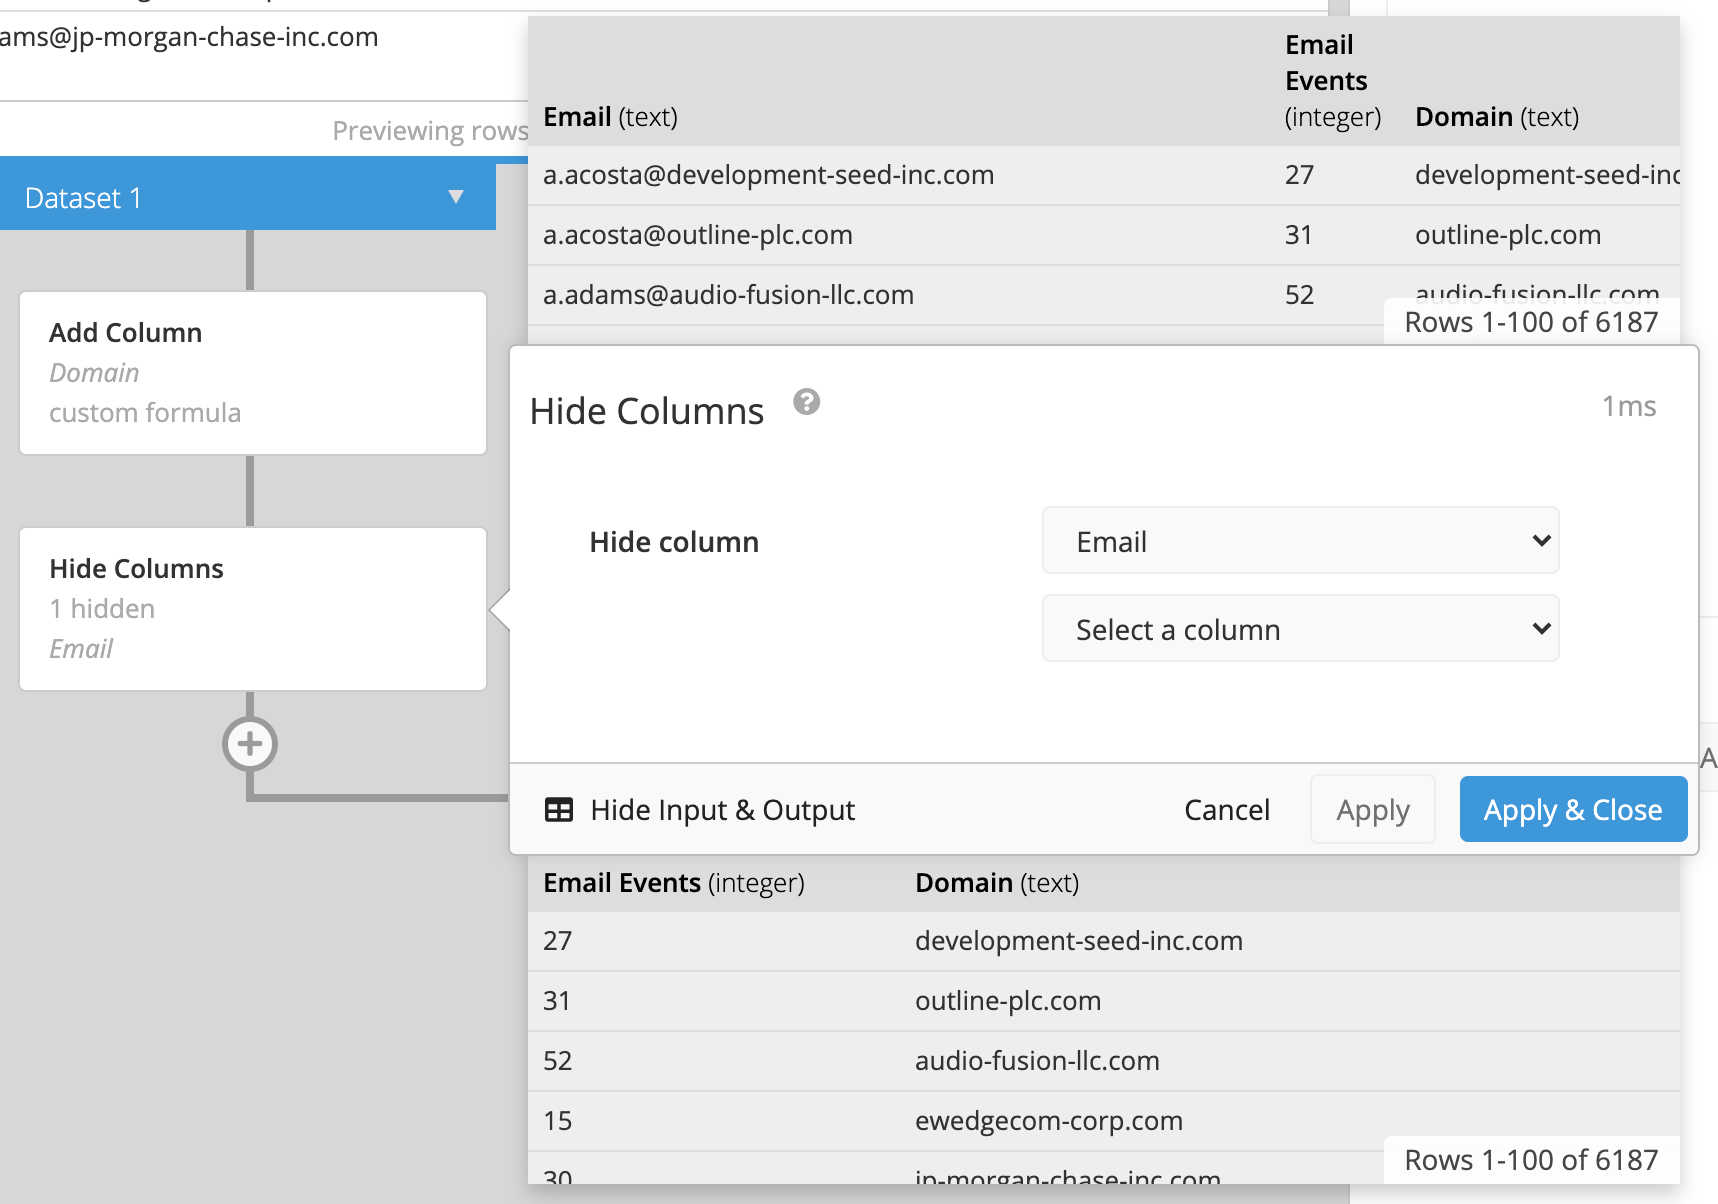Click output cell development-seed-inc.com

(x=1079, y=941)
